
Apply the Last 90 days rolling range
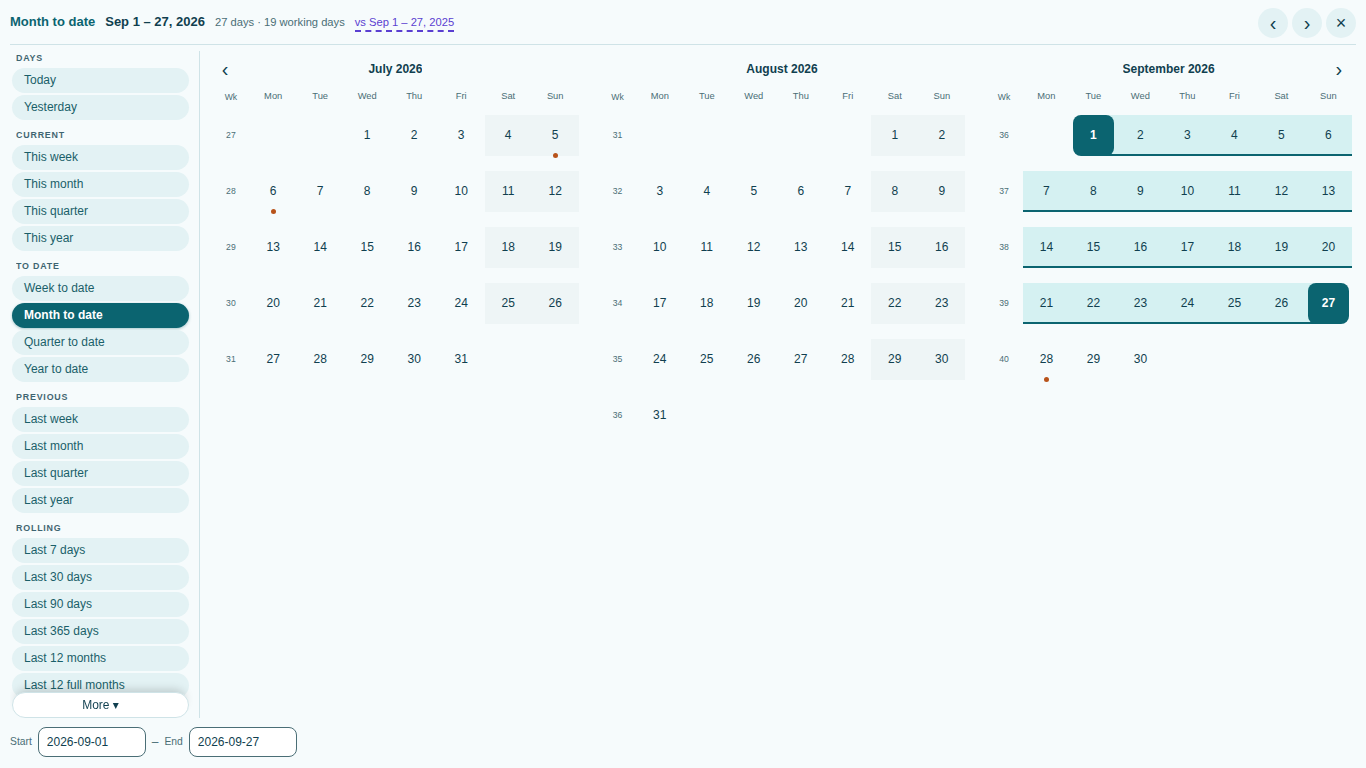click(100, 604)
